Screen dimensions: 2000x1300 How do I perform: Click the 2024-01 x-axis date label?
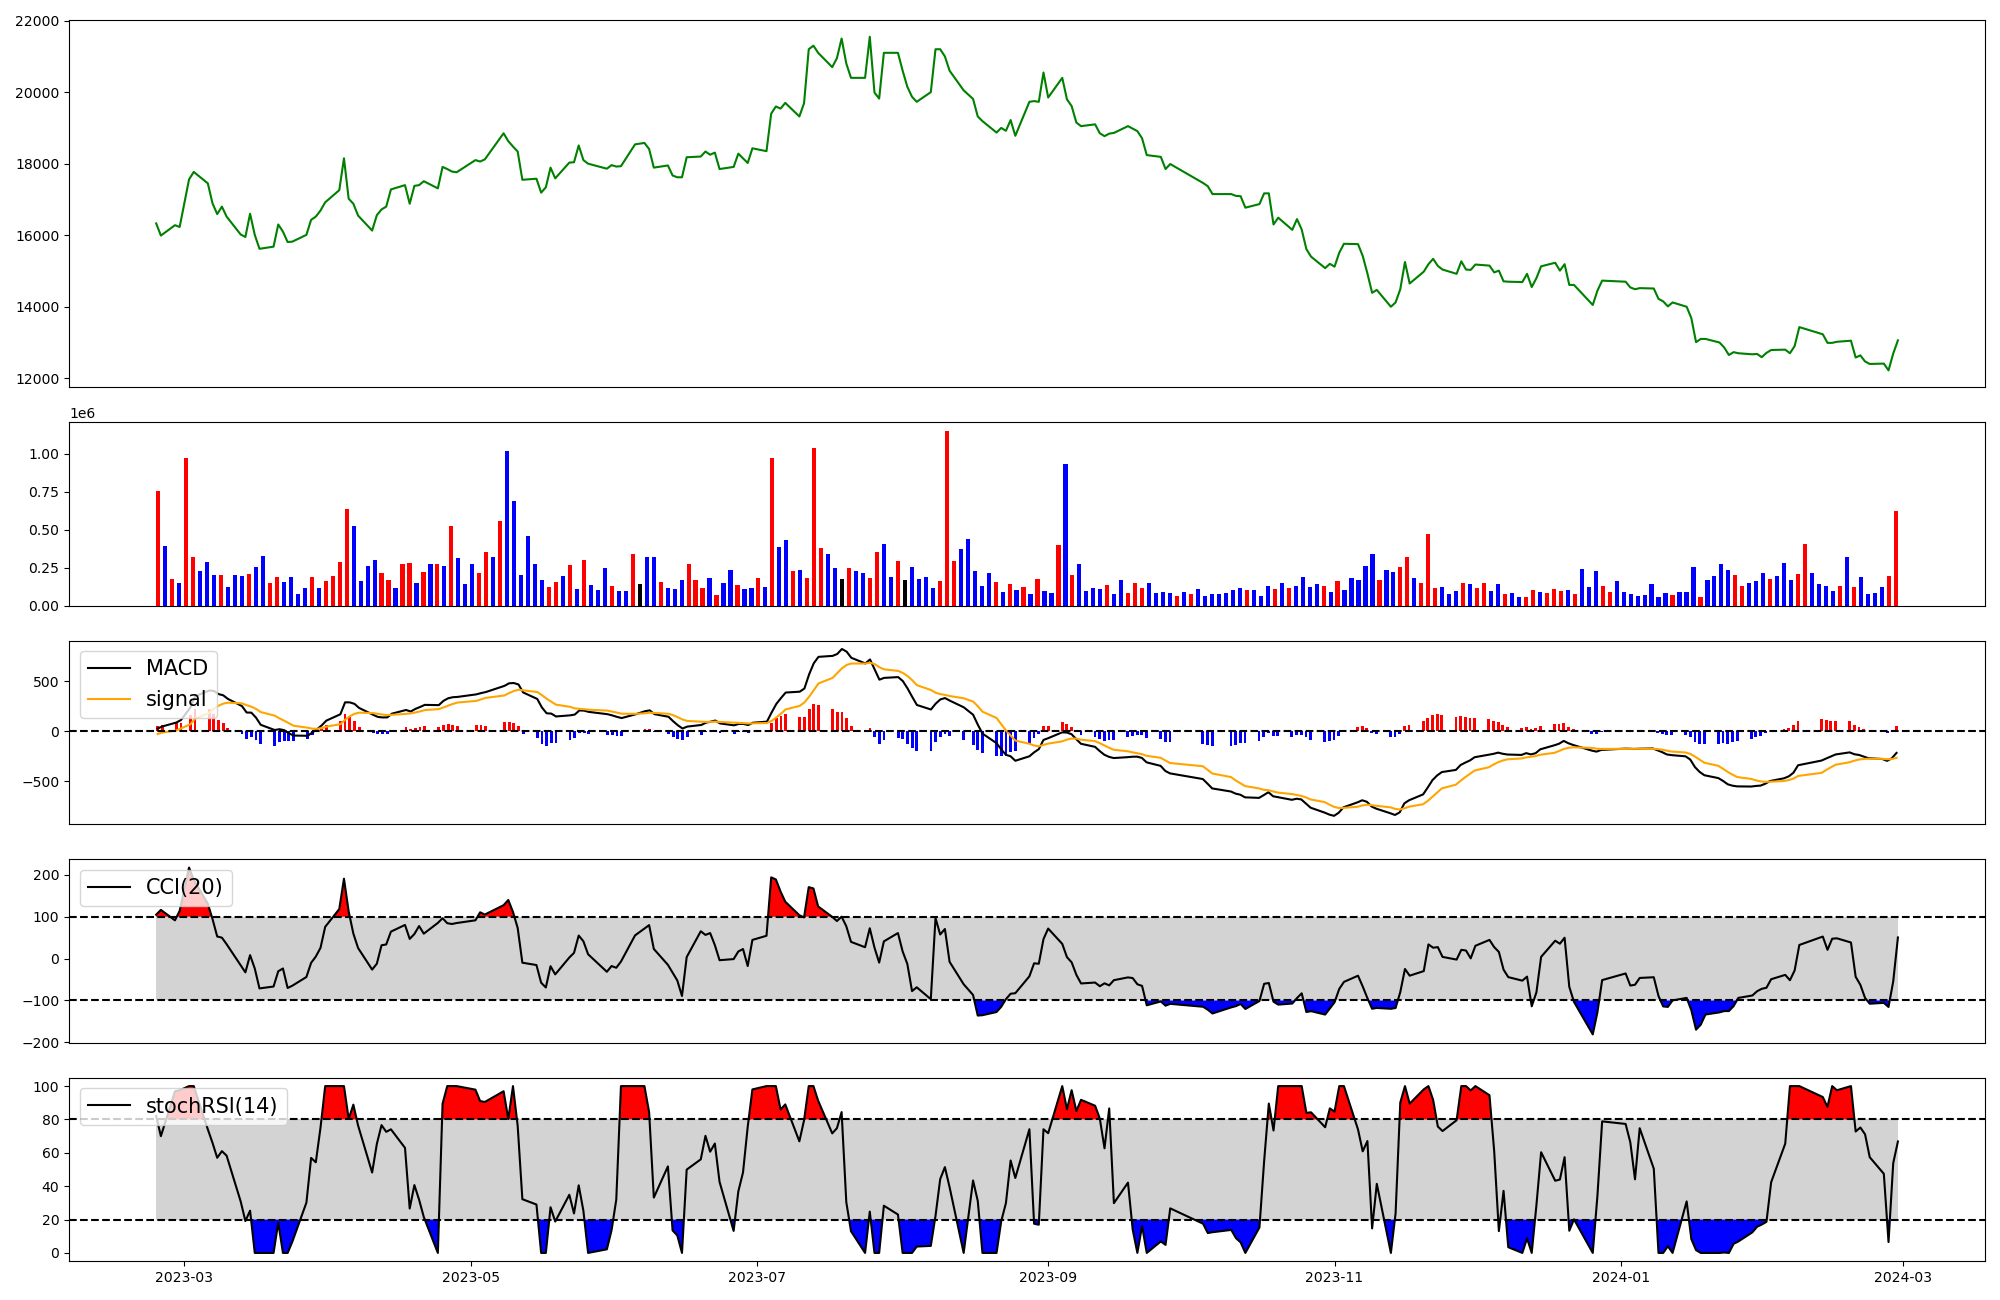coord(1621,1277)
